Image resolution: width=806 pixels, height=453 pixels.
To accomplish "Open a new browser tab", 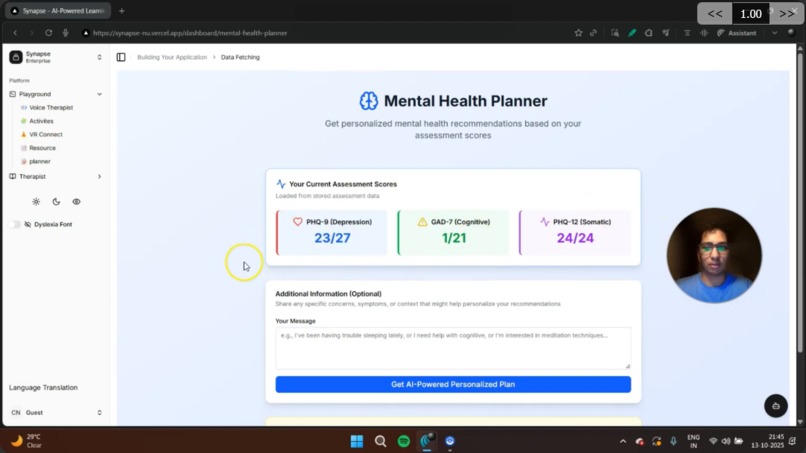I will coord(122,11).
